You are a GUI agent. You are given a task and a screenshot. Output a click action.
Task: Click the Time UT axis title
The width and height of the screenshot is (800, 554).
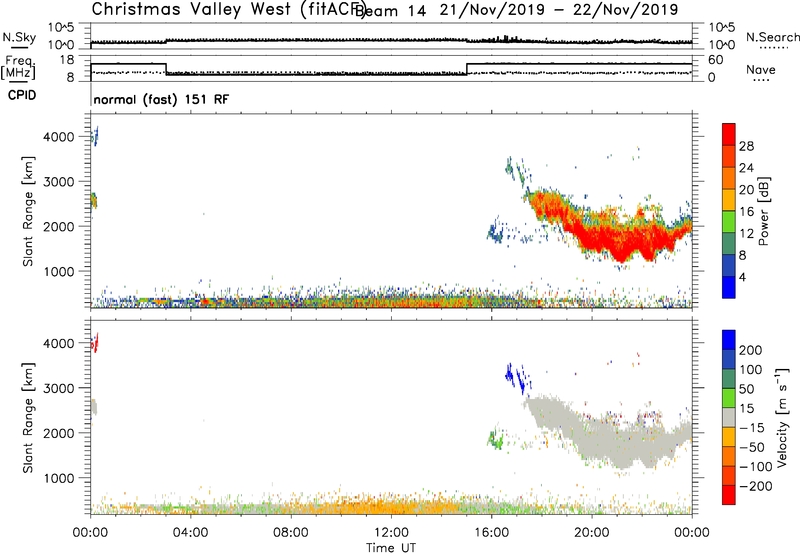click(391, 548)
